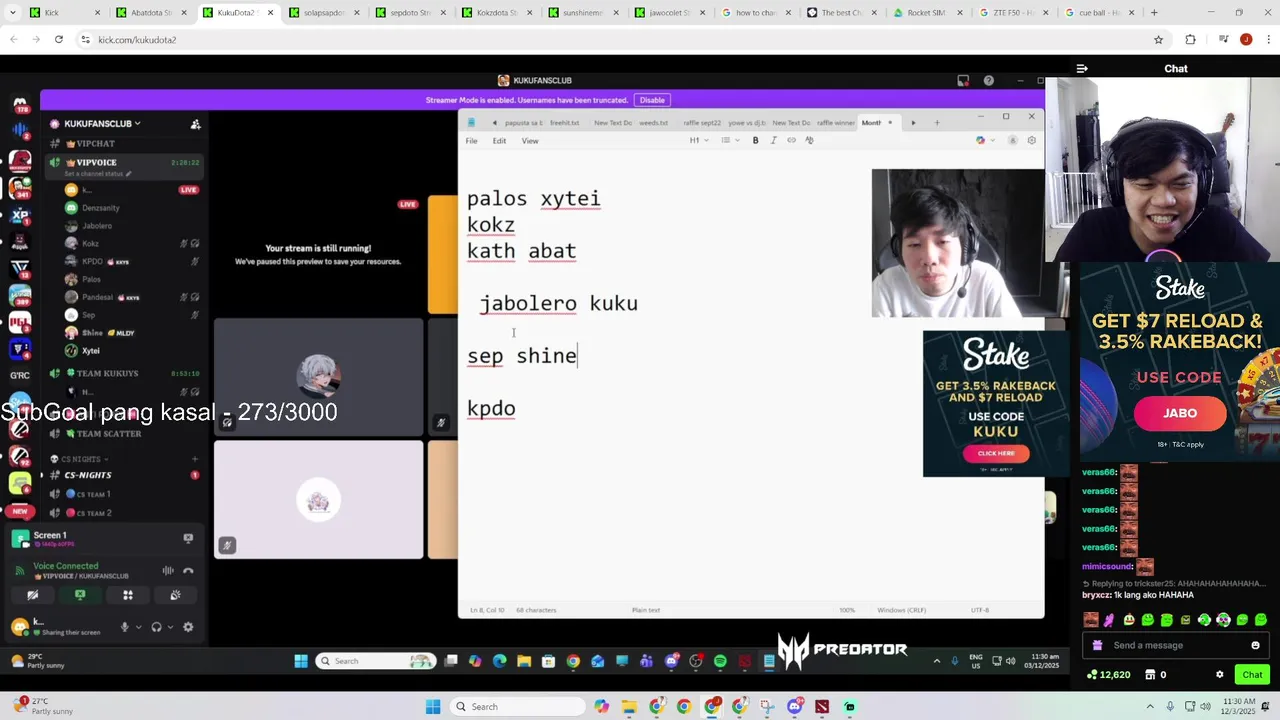Image resolution: width=1280 pixels, height=720 pixels.
Task: Open Discord activities launcher button
Action: click(x=128, y=595)
